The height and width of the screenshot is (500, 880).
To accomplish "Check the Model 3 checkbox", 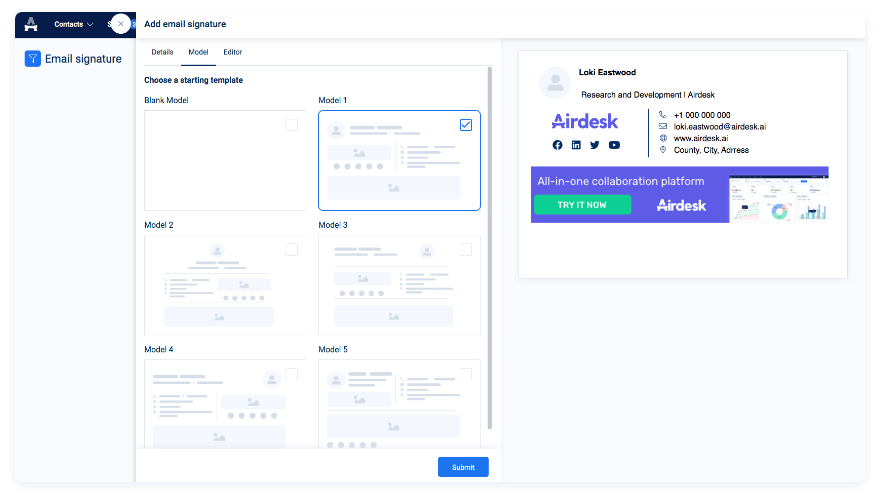I will click(466, 249).
